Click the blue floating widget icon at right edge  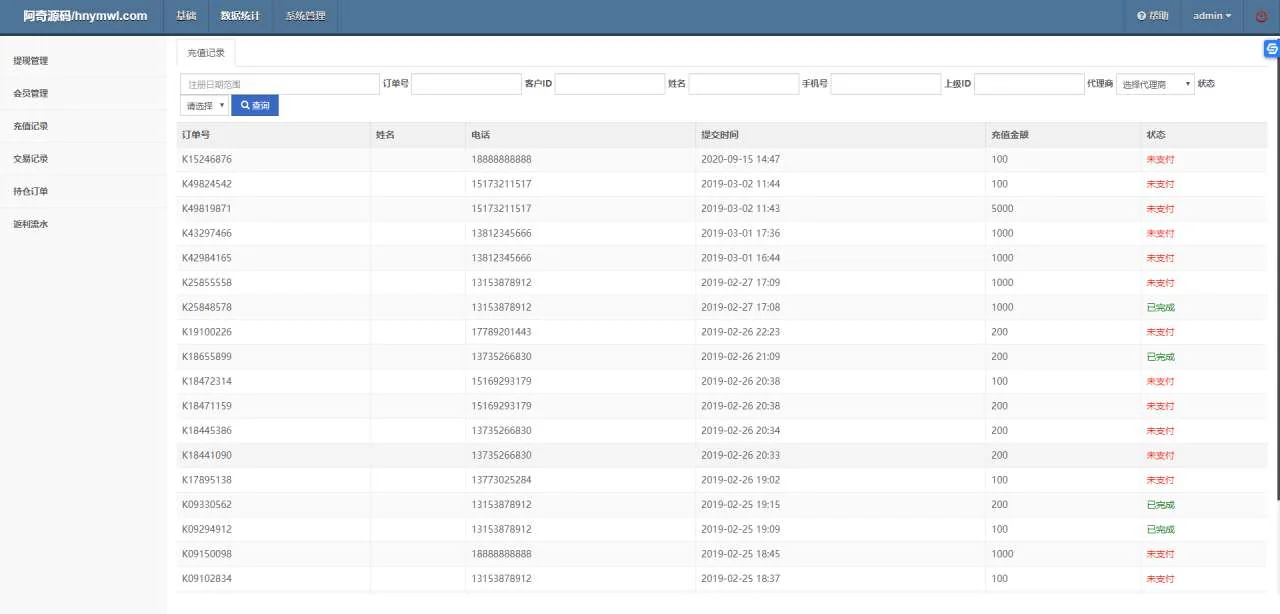[1271, 49]
